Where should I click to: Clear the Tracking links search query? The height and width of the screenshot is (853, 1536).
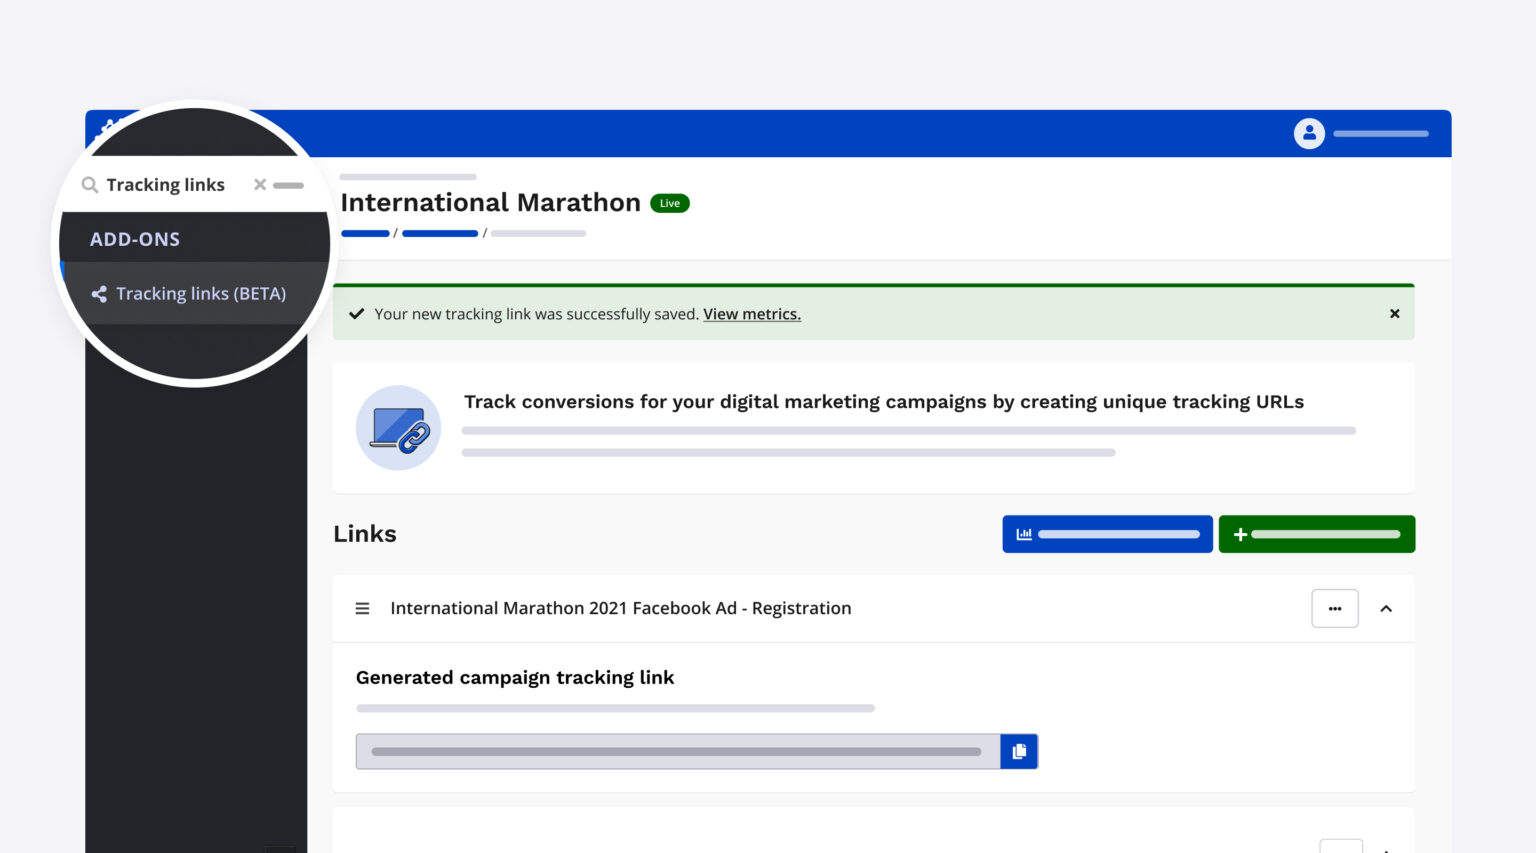259,184
